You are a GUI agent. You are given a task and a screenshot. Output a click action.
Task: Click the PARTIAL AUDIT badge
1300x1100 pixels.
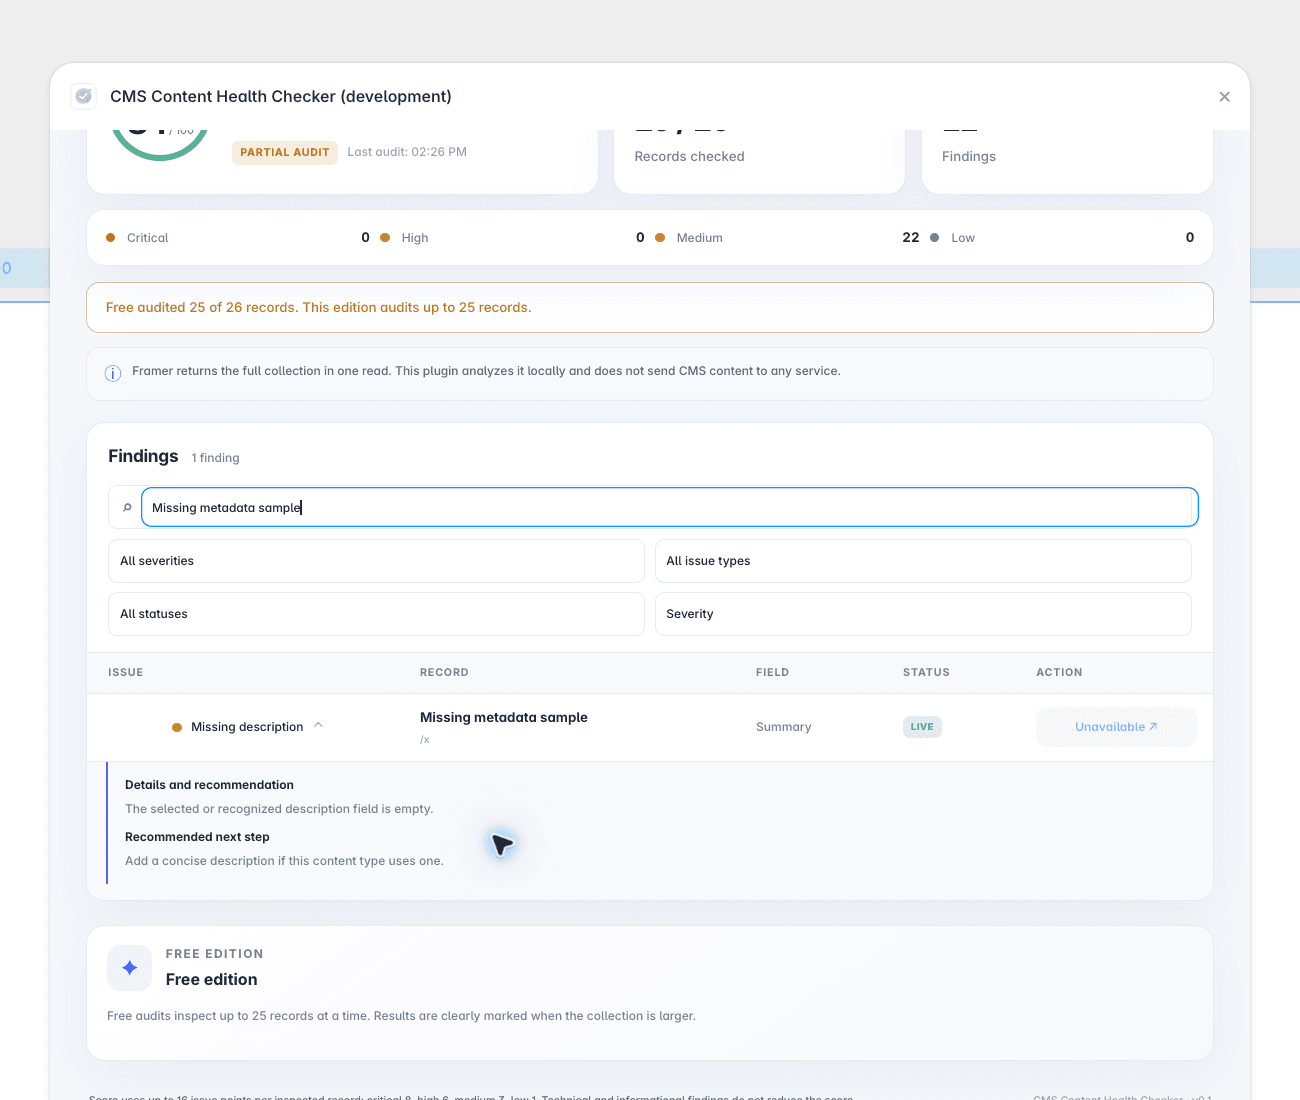(285, 152)
